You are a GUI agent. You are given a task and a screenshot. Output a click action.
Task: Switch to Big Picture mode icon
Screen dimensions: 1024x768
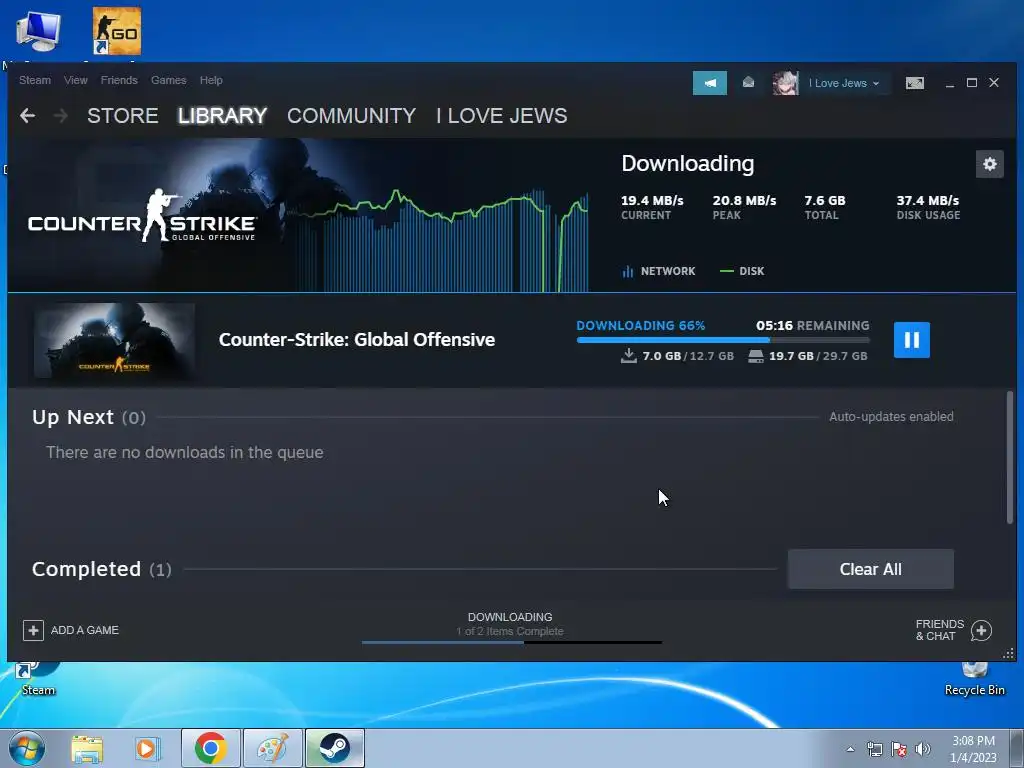click(x=914, y=83)
